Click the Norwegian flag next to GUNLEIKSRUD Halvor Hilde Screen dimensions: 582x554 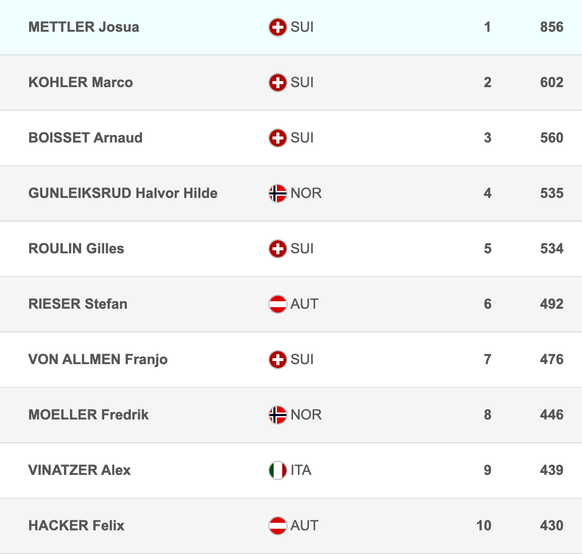pyautogui.click(x=278, y=193)
